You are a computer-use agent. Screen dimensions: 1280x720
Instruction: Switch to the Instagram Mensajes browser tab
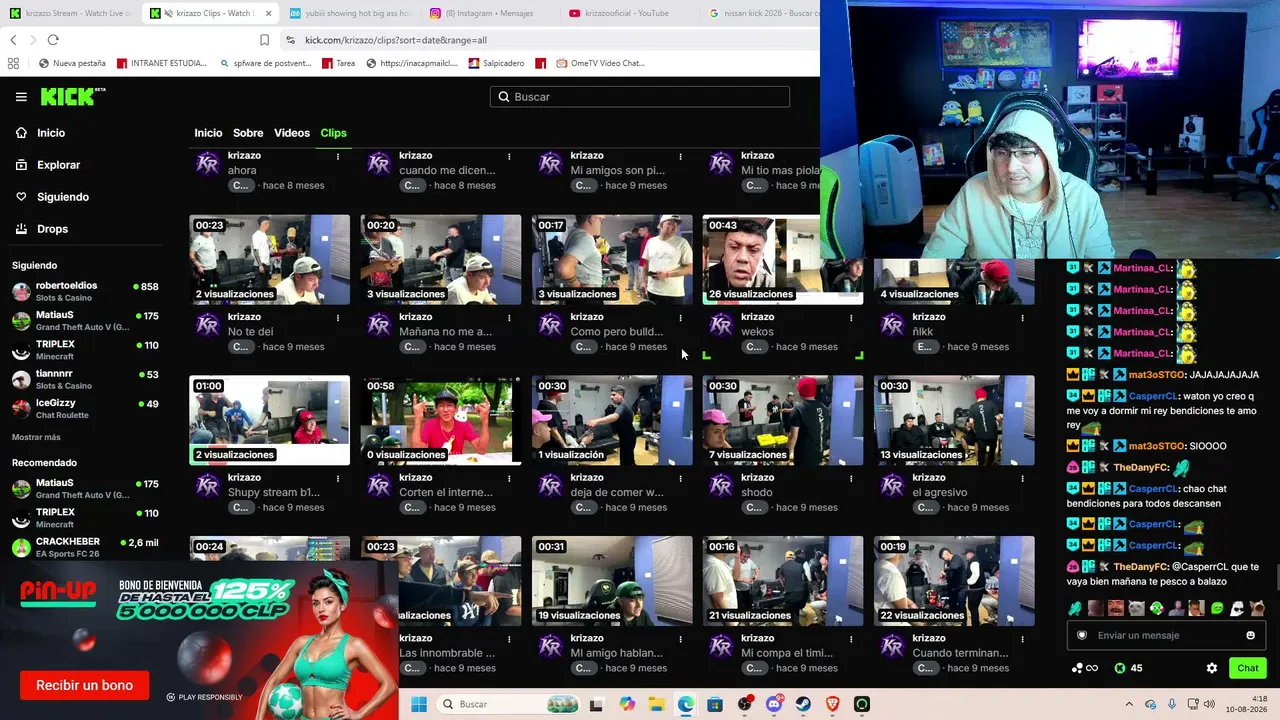[488, 13]
